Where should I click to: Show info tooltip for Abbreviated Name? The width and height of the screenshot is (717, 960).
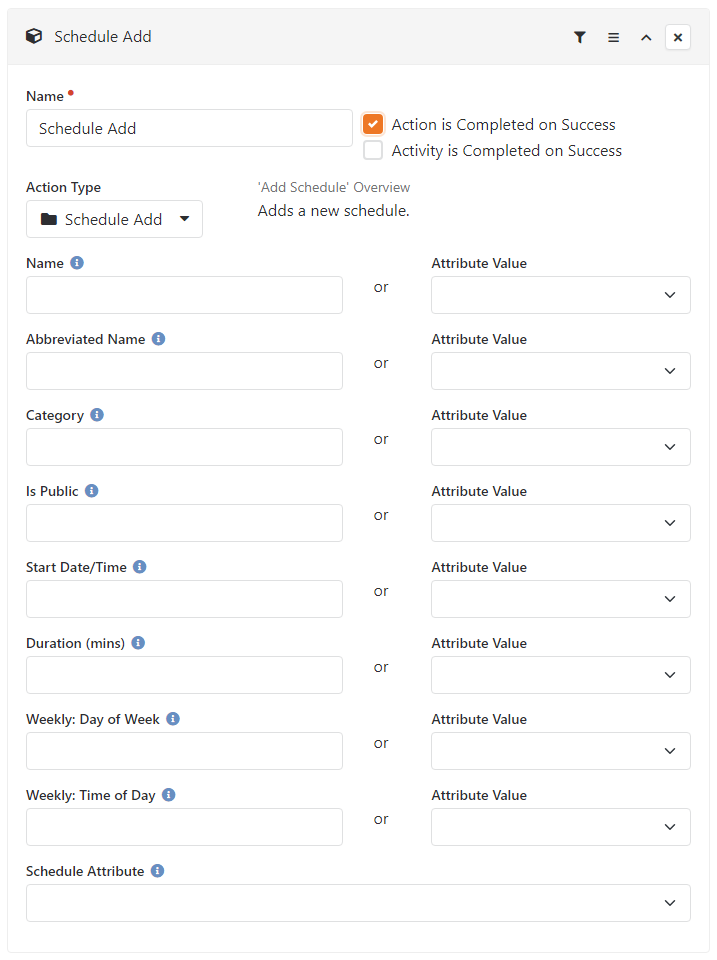[x=159, y=339]
